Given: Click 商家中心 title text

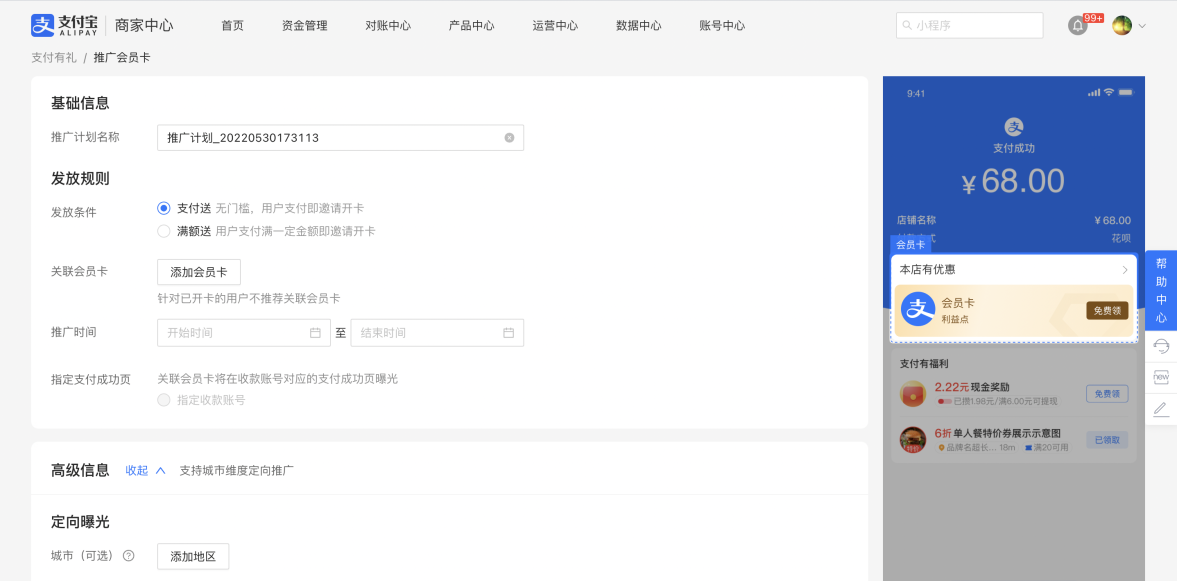Looking at the screenshot, I should tap(144, 26).
